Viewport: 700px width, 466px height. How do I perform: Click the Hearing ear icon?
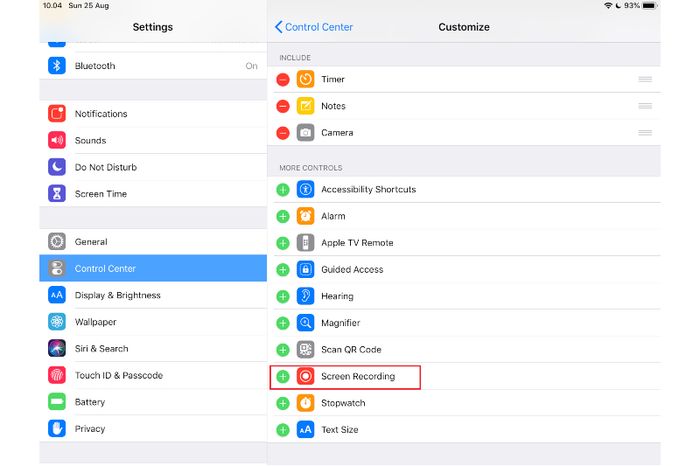coord(305,296)
